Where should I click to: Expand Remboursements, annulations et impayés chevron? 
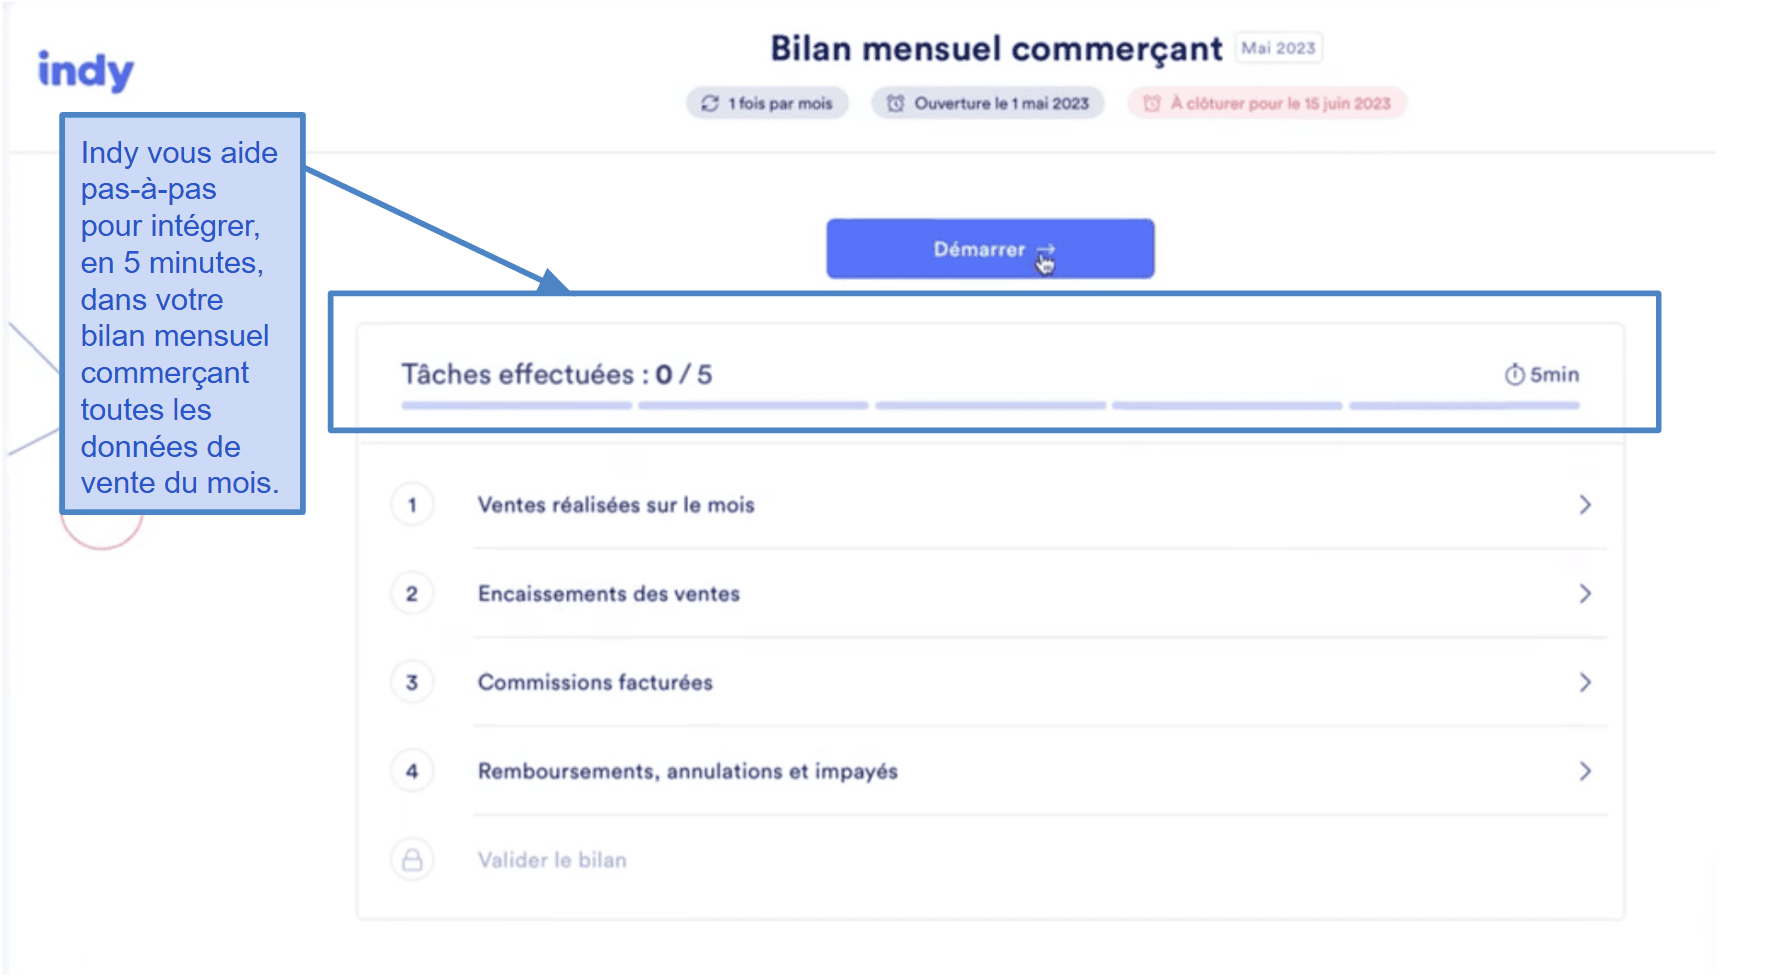tap(1585, 771)
